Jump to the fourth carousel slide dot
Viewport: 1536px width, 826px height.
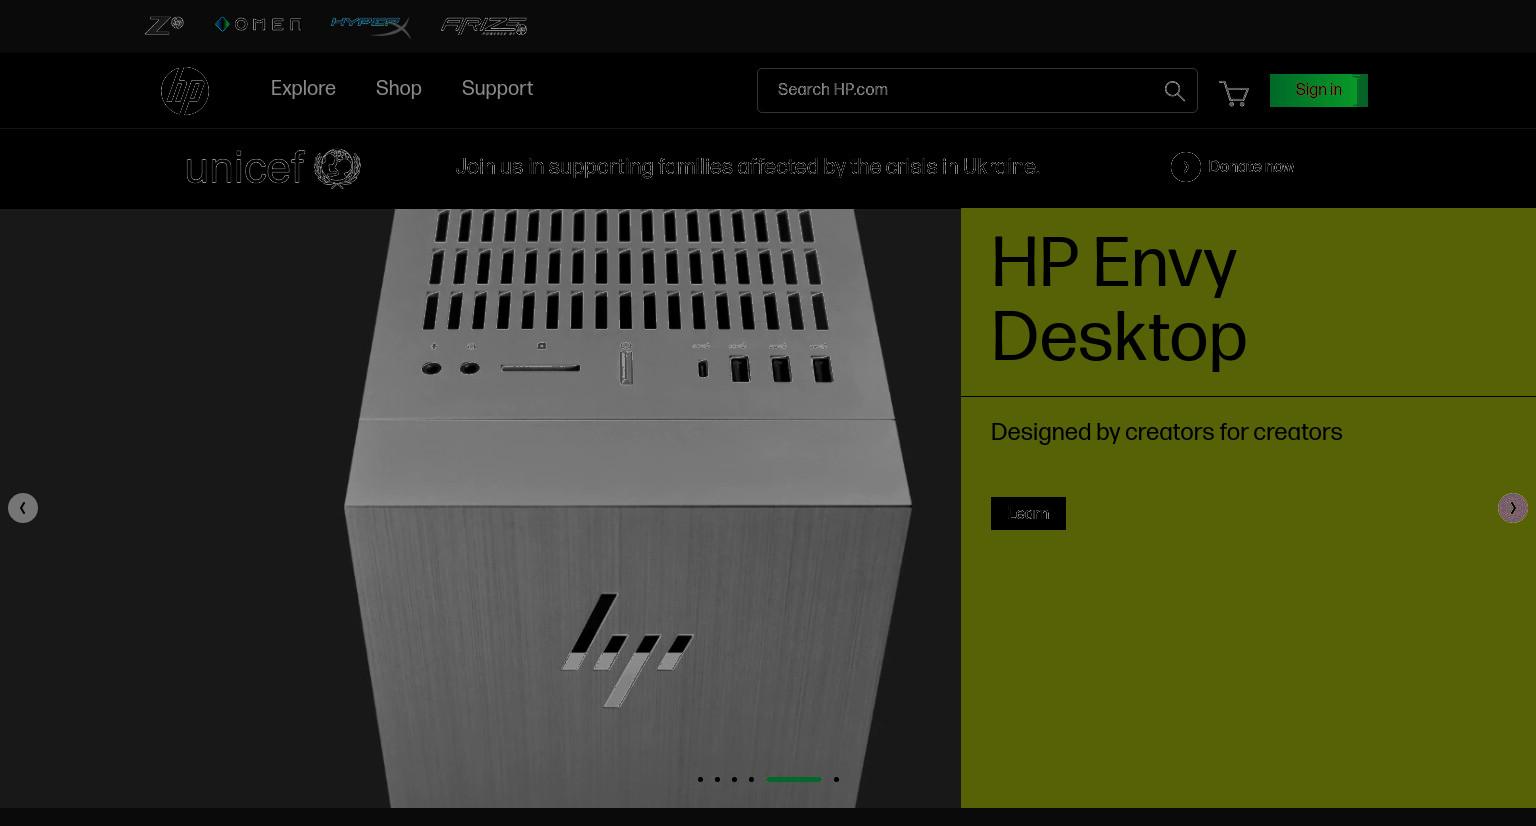coord(751,779)
